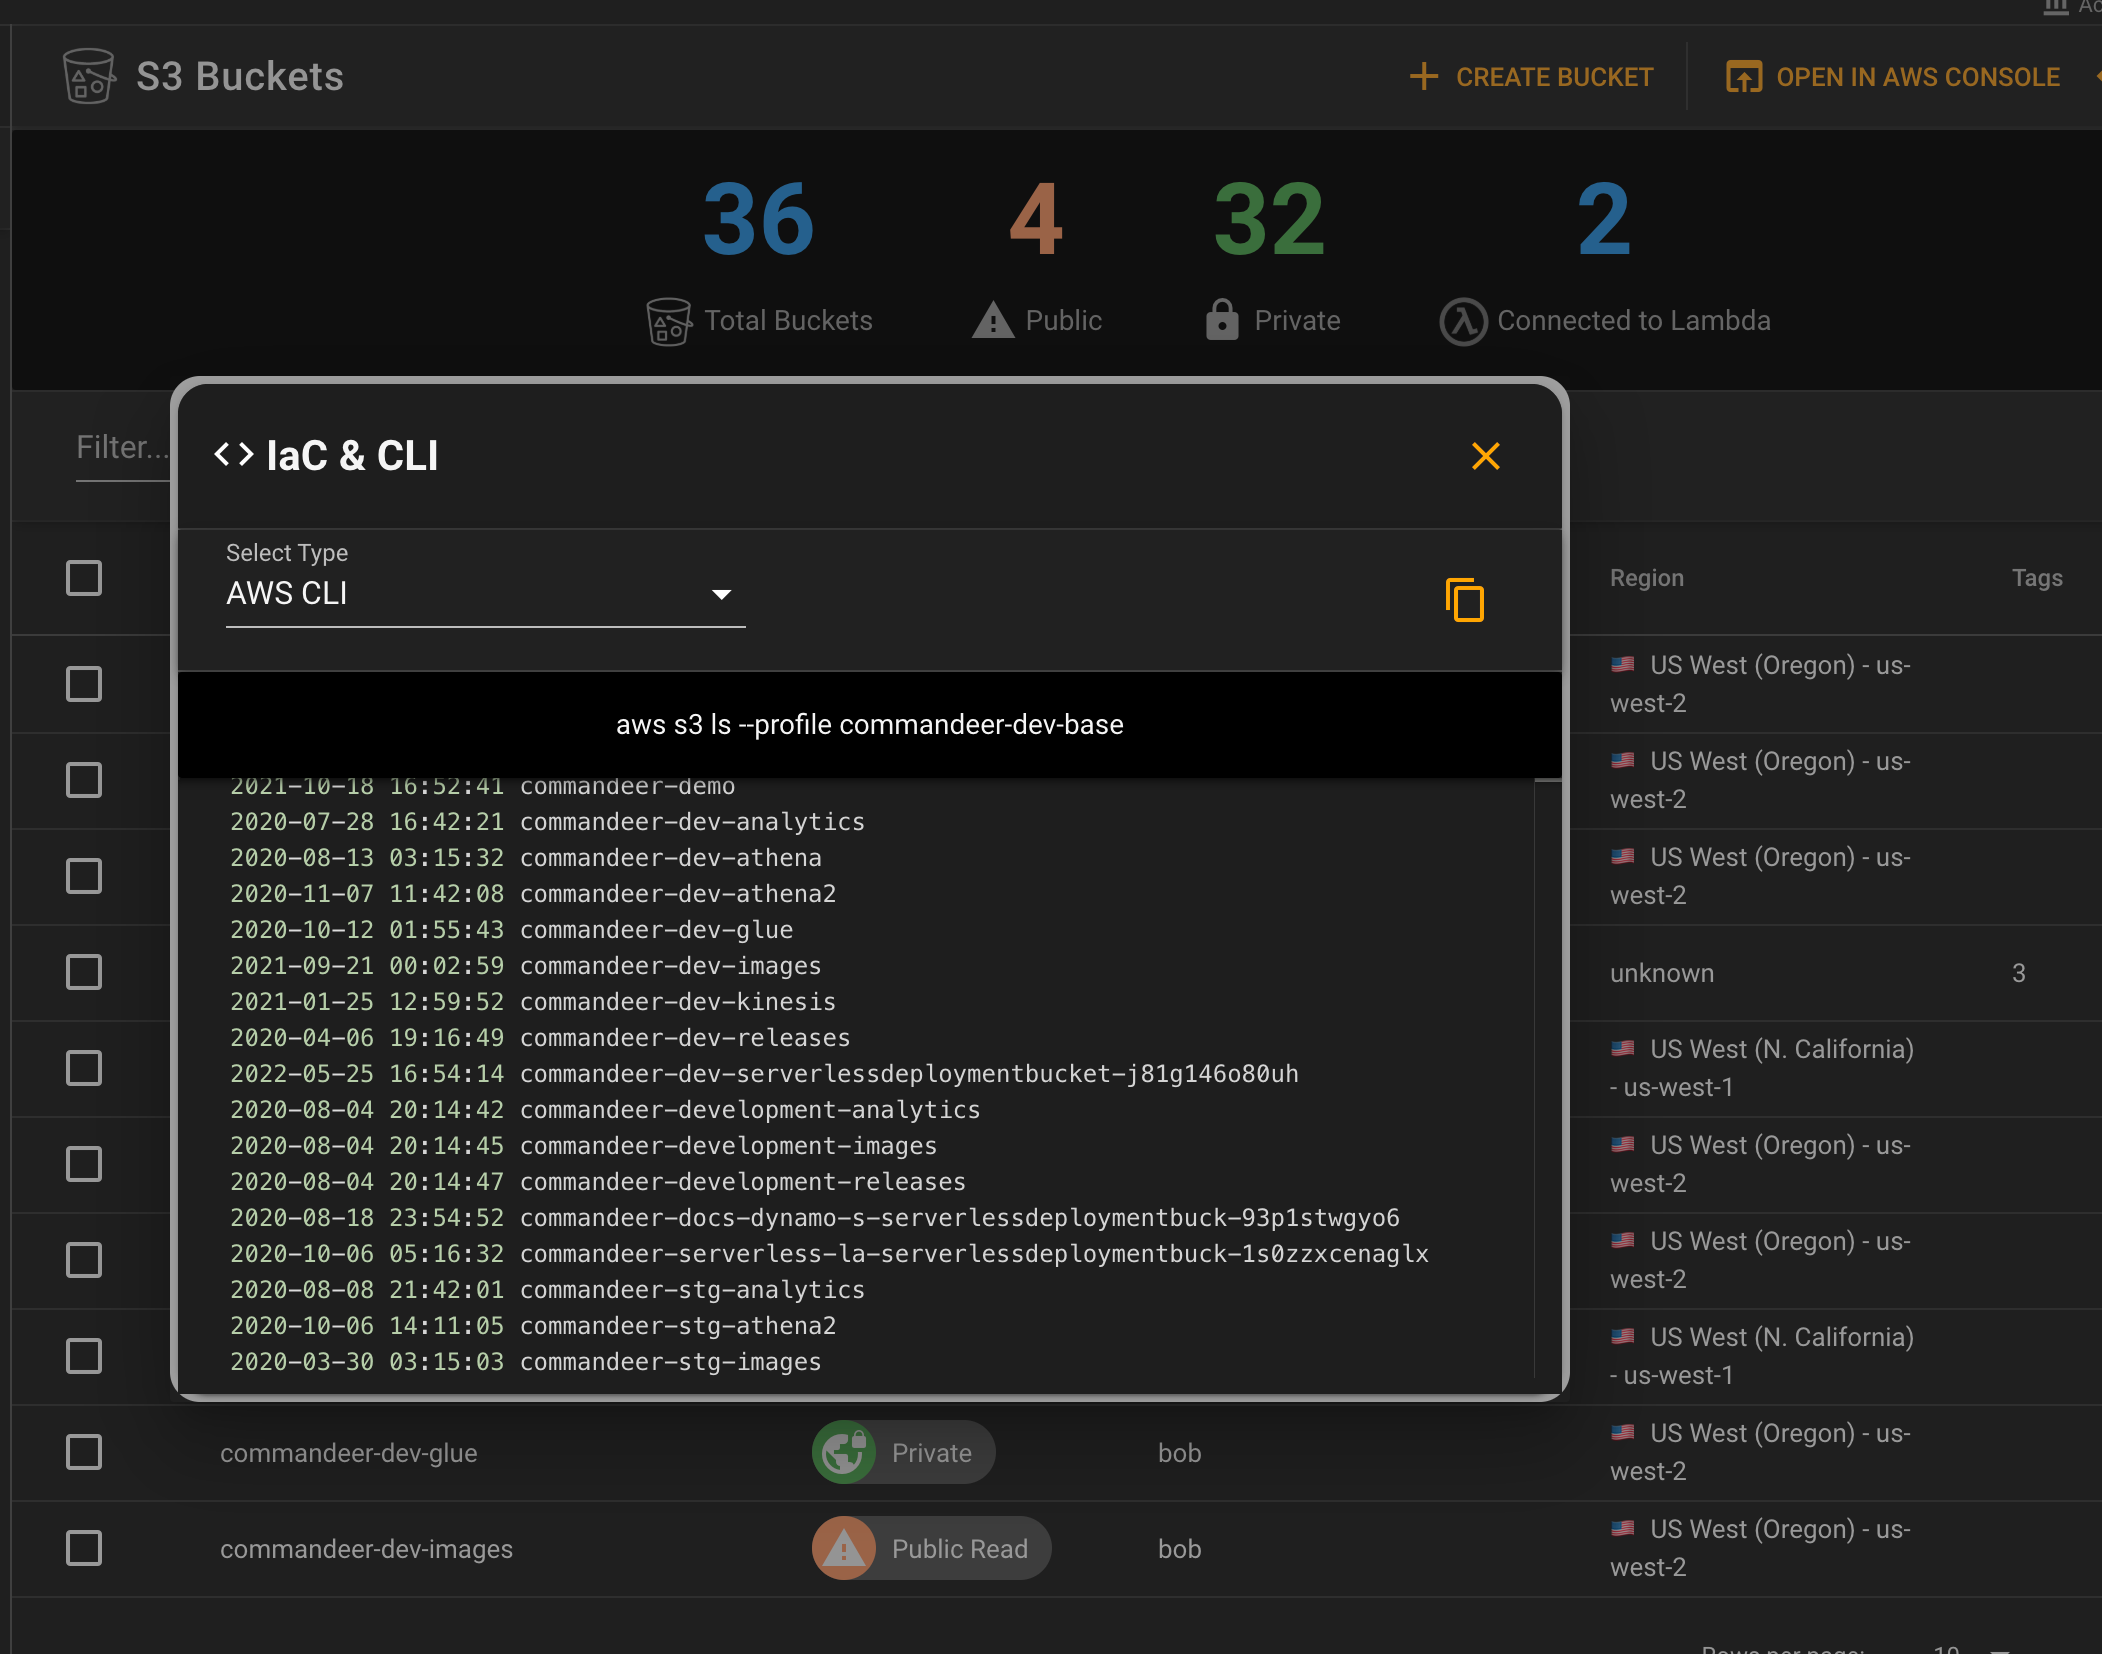This screenshot has width=2102, height=1654.
Task: Click the commandeer-dev-glue bucket name
Action: point(348,1453)
